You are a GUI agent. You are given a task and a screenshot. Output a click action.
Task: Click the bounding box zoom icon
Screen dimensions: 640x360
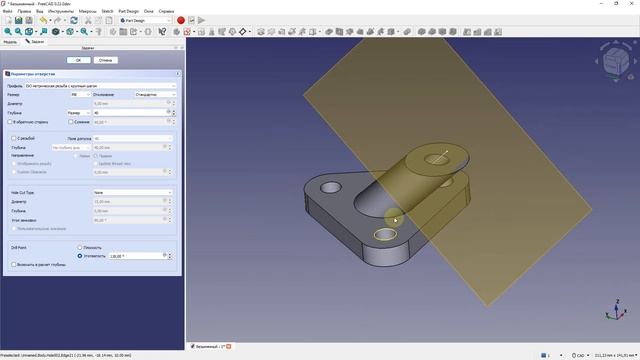(43, 31)
